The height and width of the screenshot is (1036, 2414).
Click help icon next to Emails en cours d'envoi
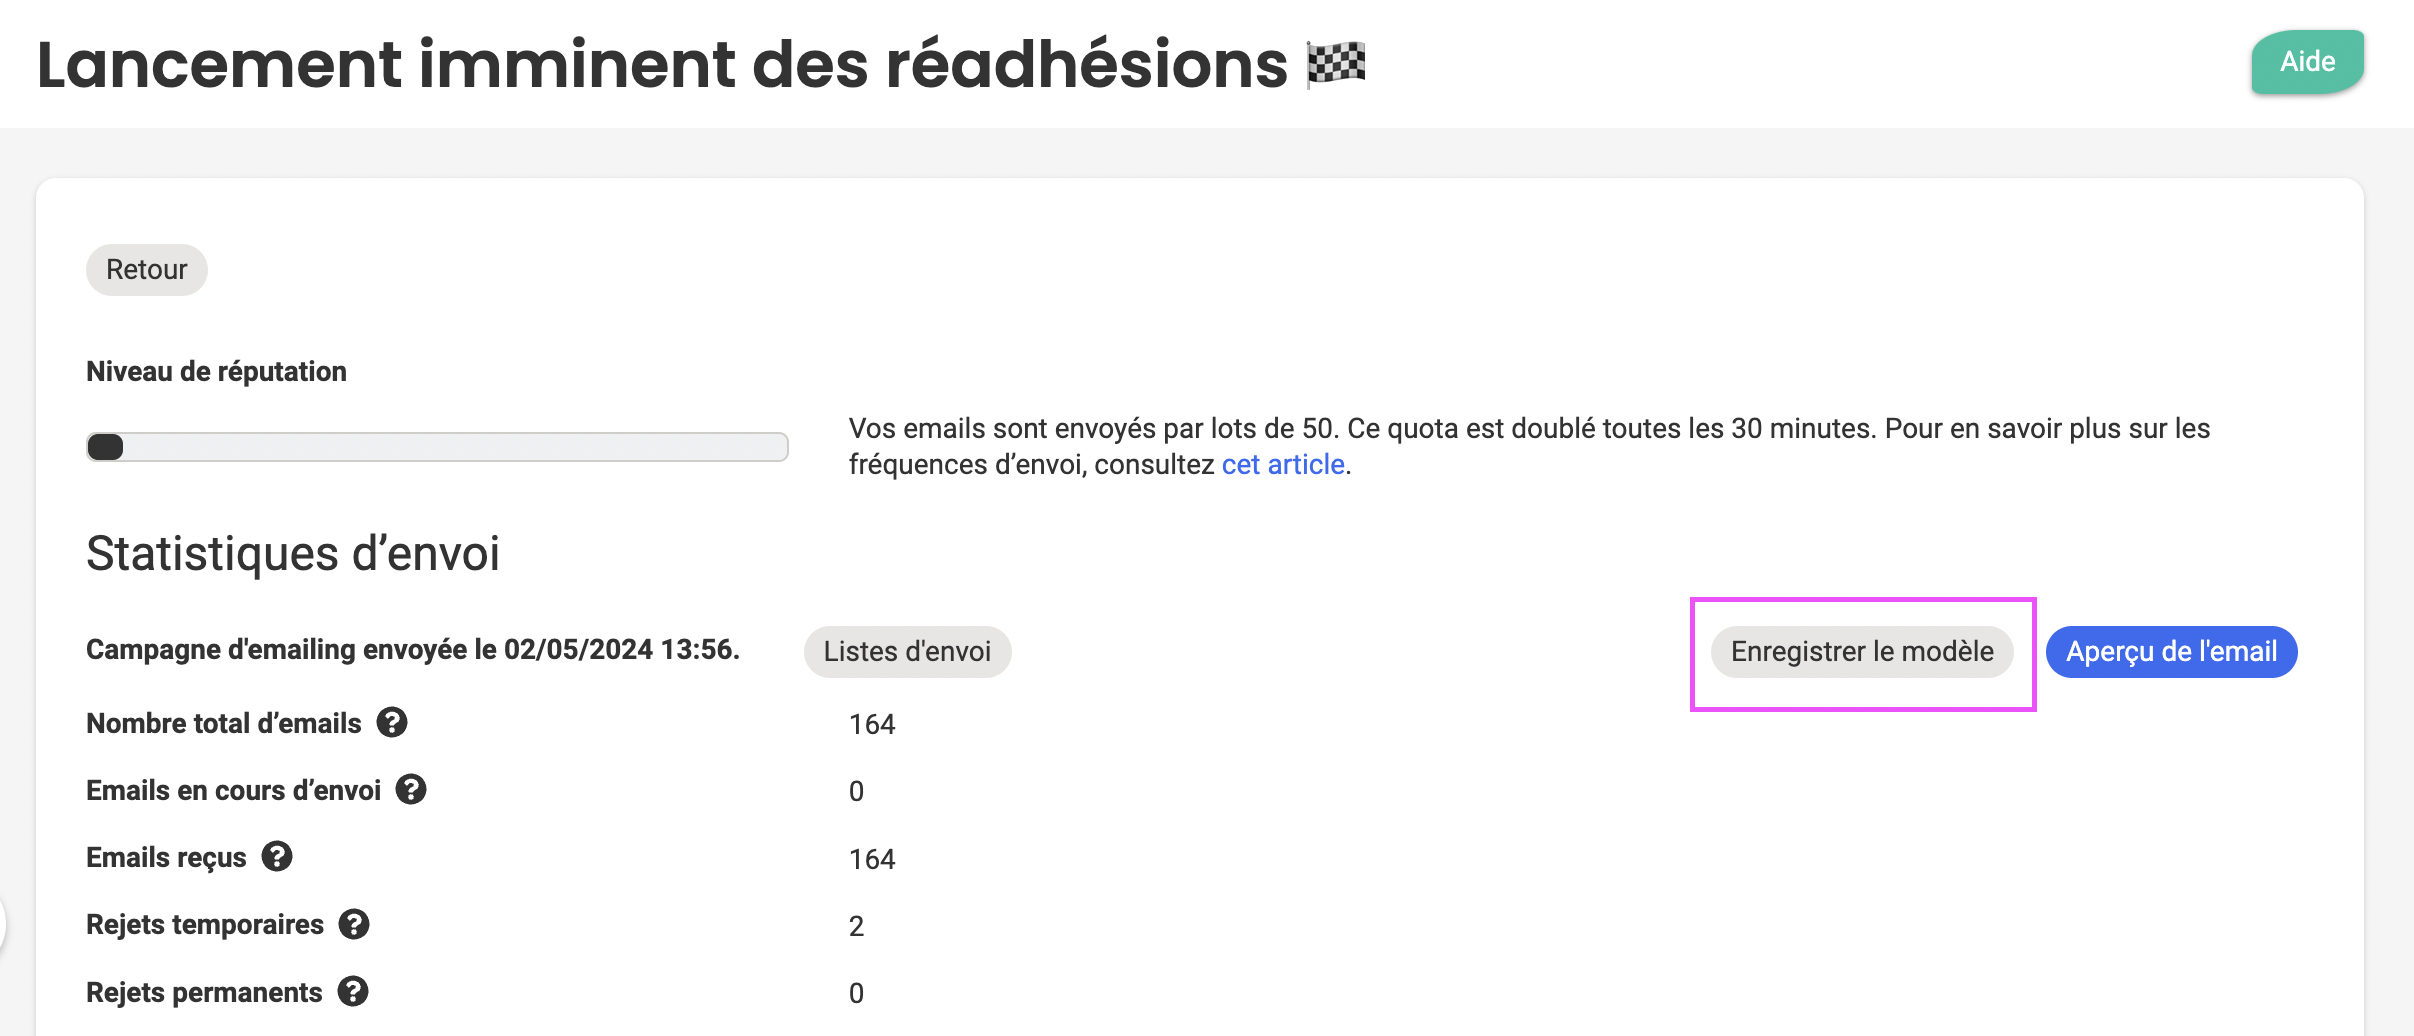[411, 789]
